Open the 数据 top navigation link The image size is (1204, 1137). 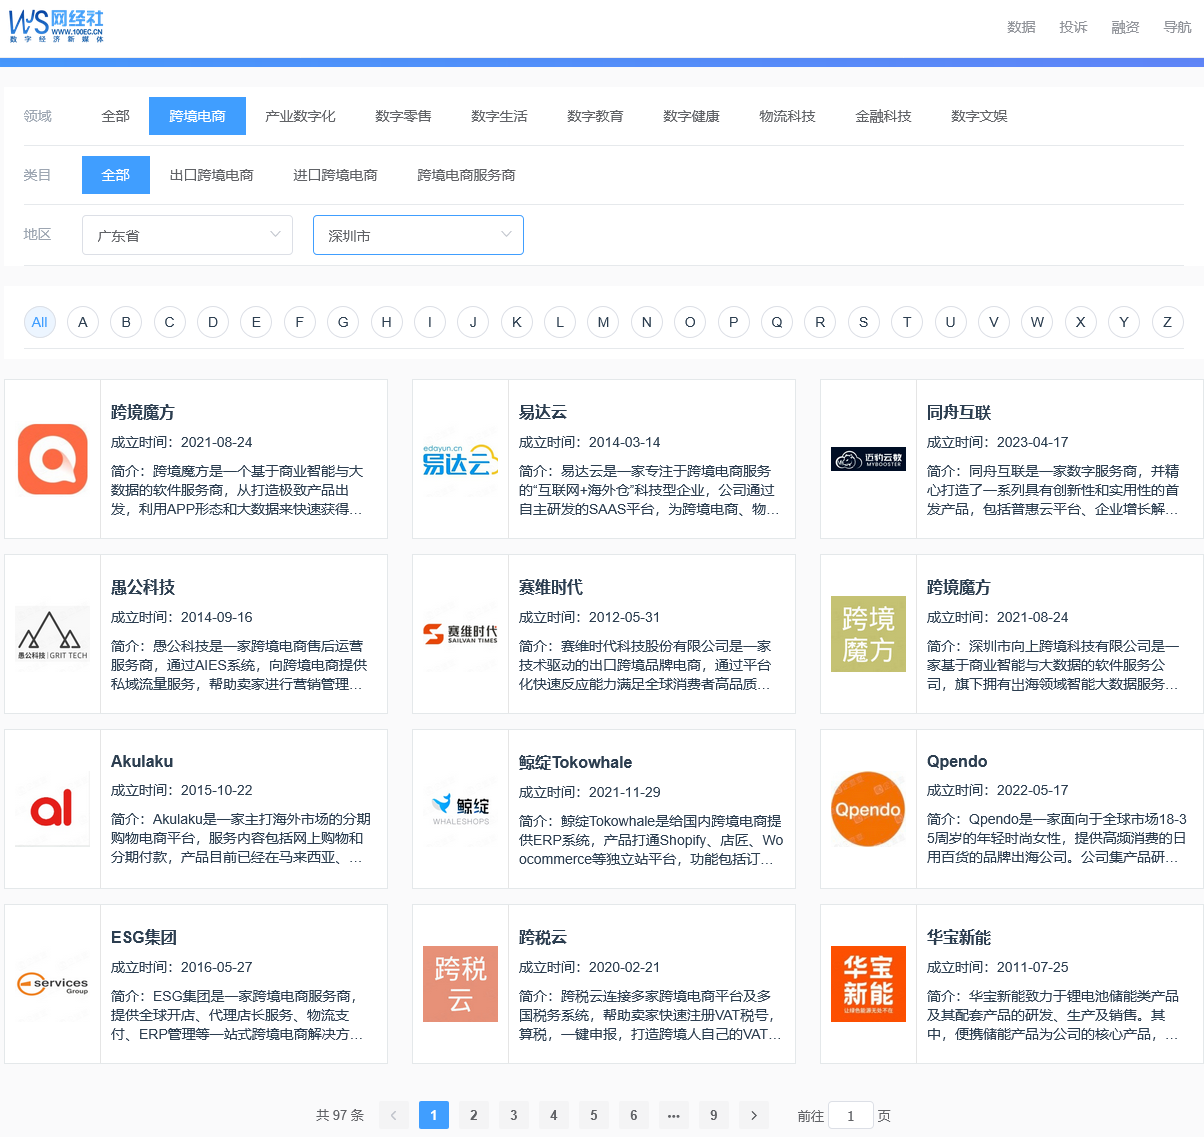click(1021, 27)
